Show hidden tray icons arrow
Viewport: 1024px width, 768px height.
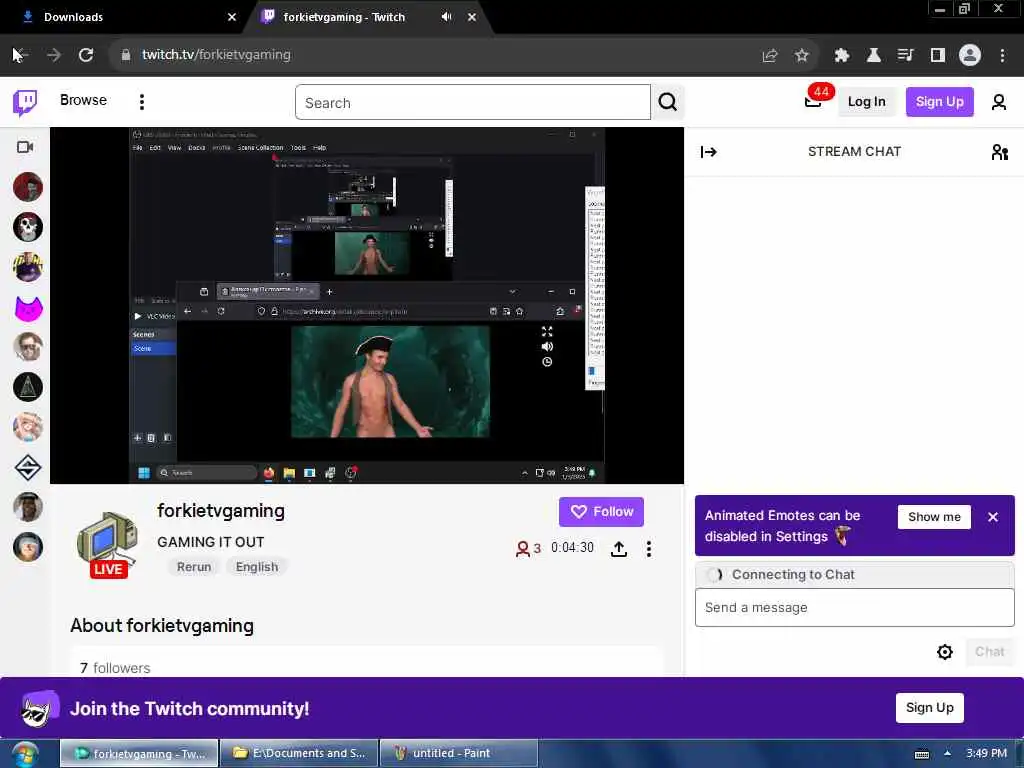pyautogui.click(x=947, y=754)
